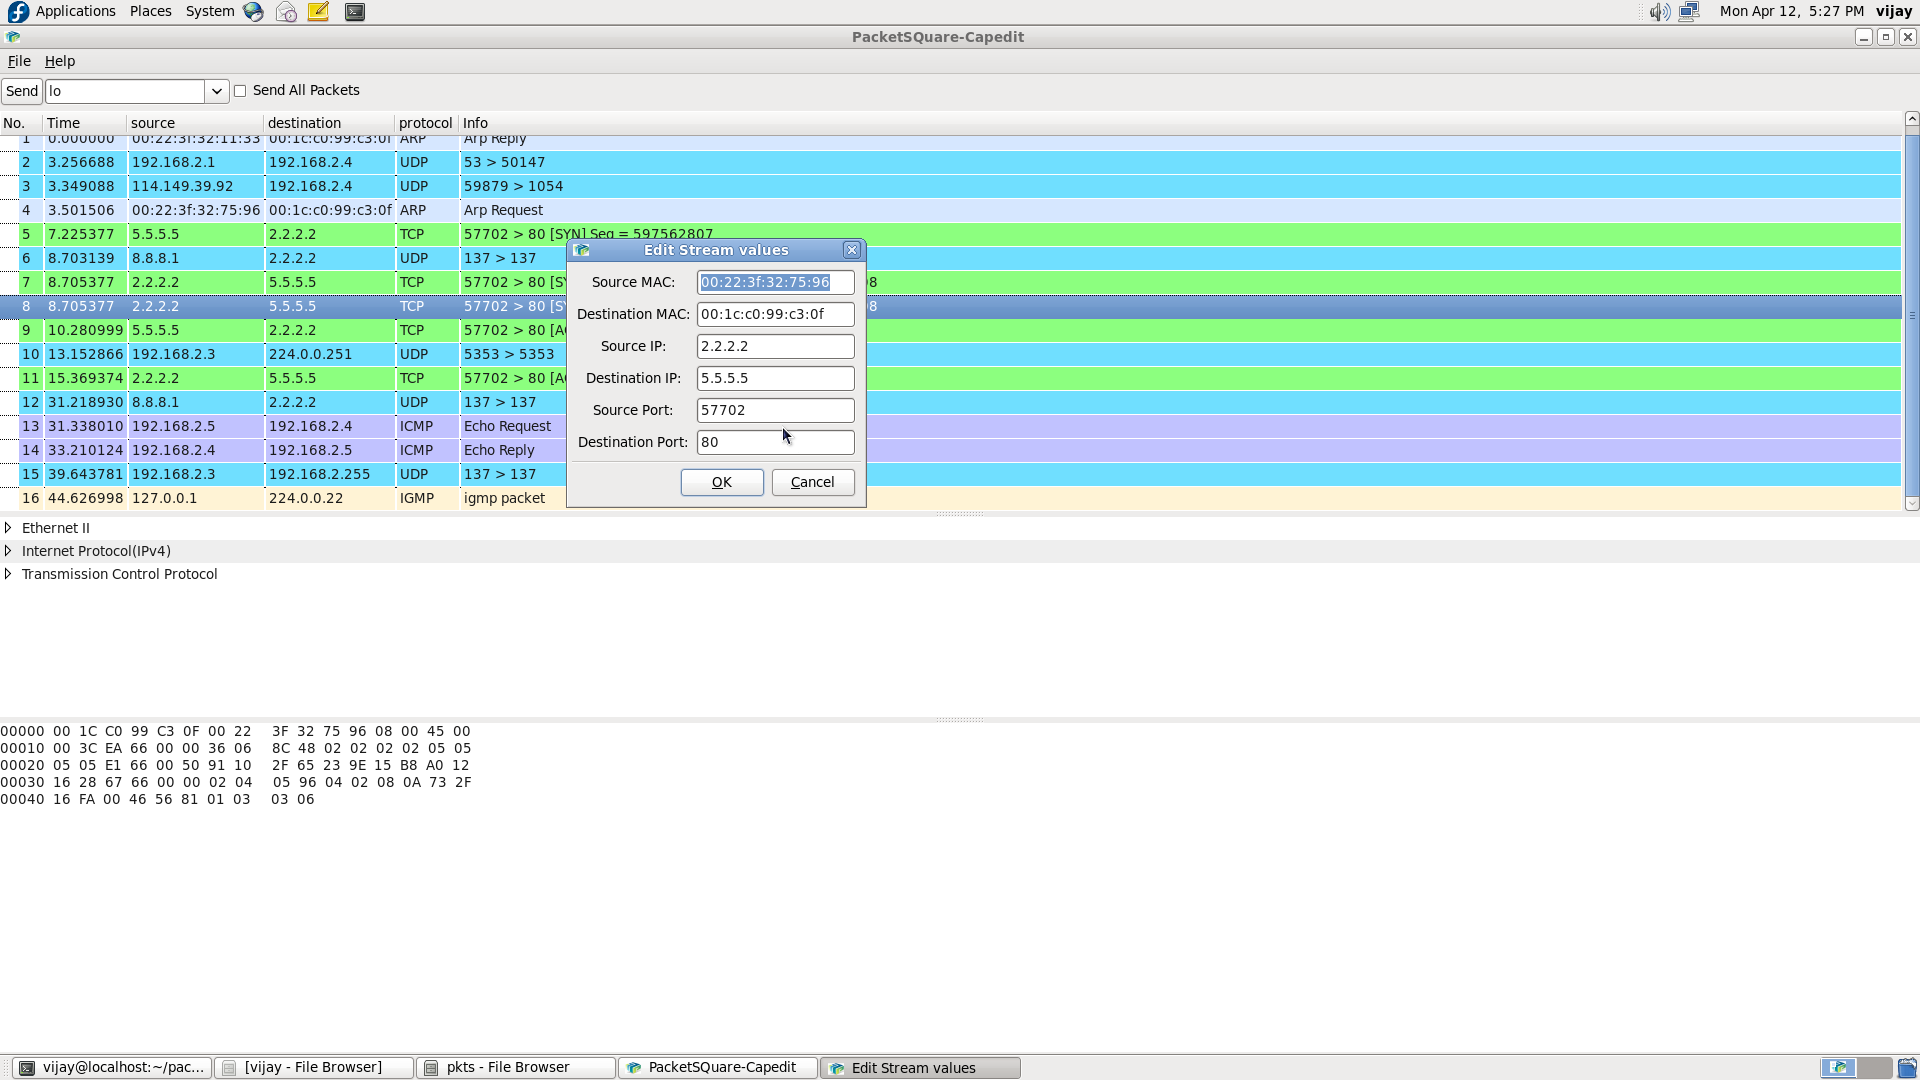Open the Applications menu
The height and width of the screenshot is (1080, 1920).
click(75, 11)
